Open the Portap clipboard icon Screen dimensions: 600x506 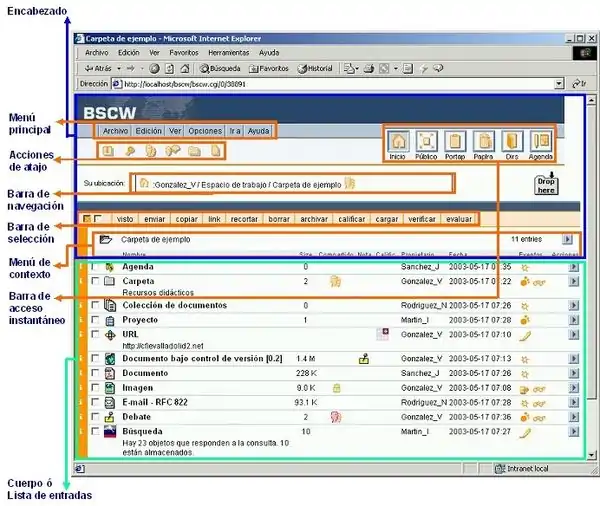pyautogui.click(x=455, y=140)
